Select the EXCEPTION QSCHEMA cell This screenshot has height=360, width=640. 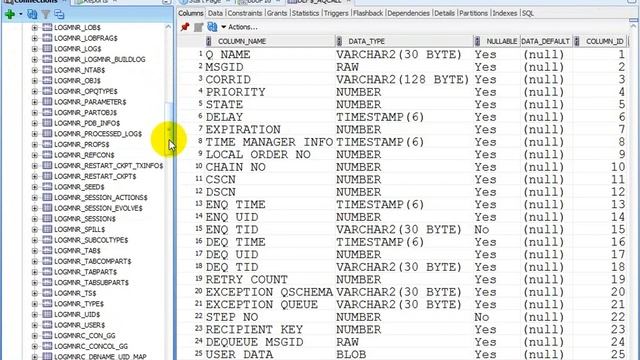click(269, 292)
